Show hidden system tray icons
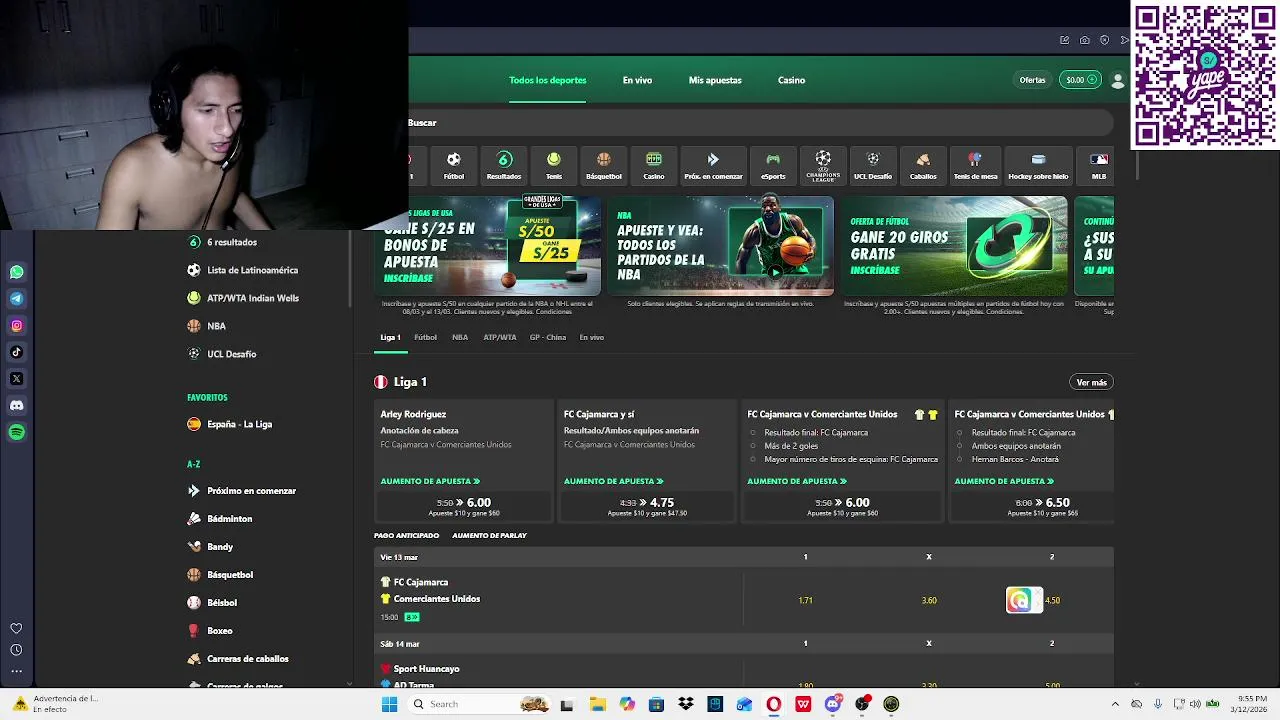 pyautogui.click(x=1115, y=704)
